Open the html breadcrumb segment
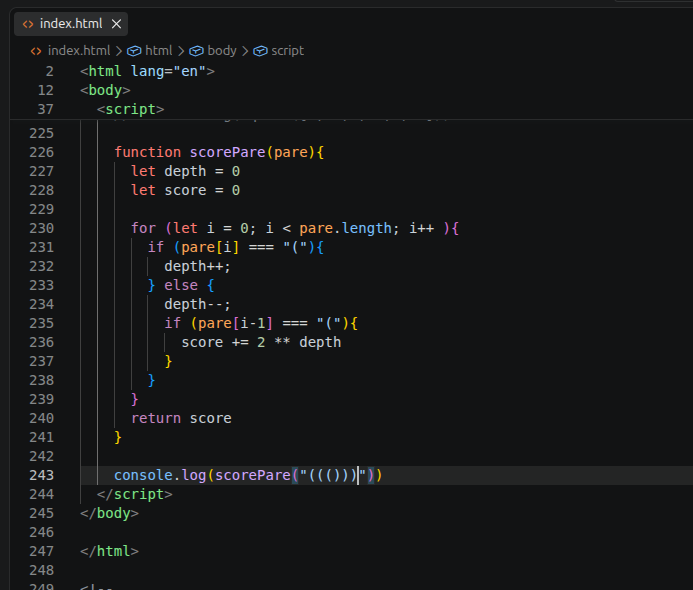The image size is (693, 590). (159, 51)
